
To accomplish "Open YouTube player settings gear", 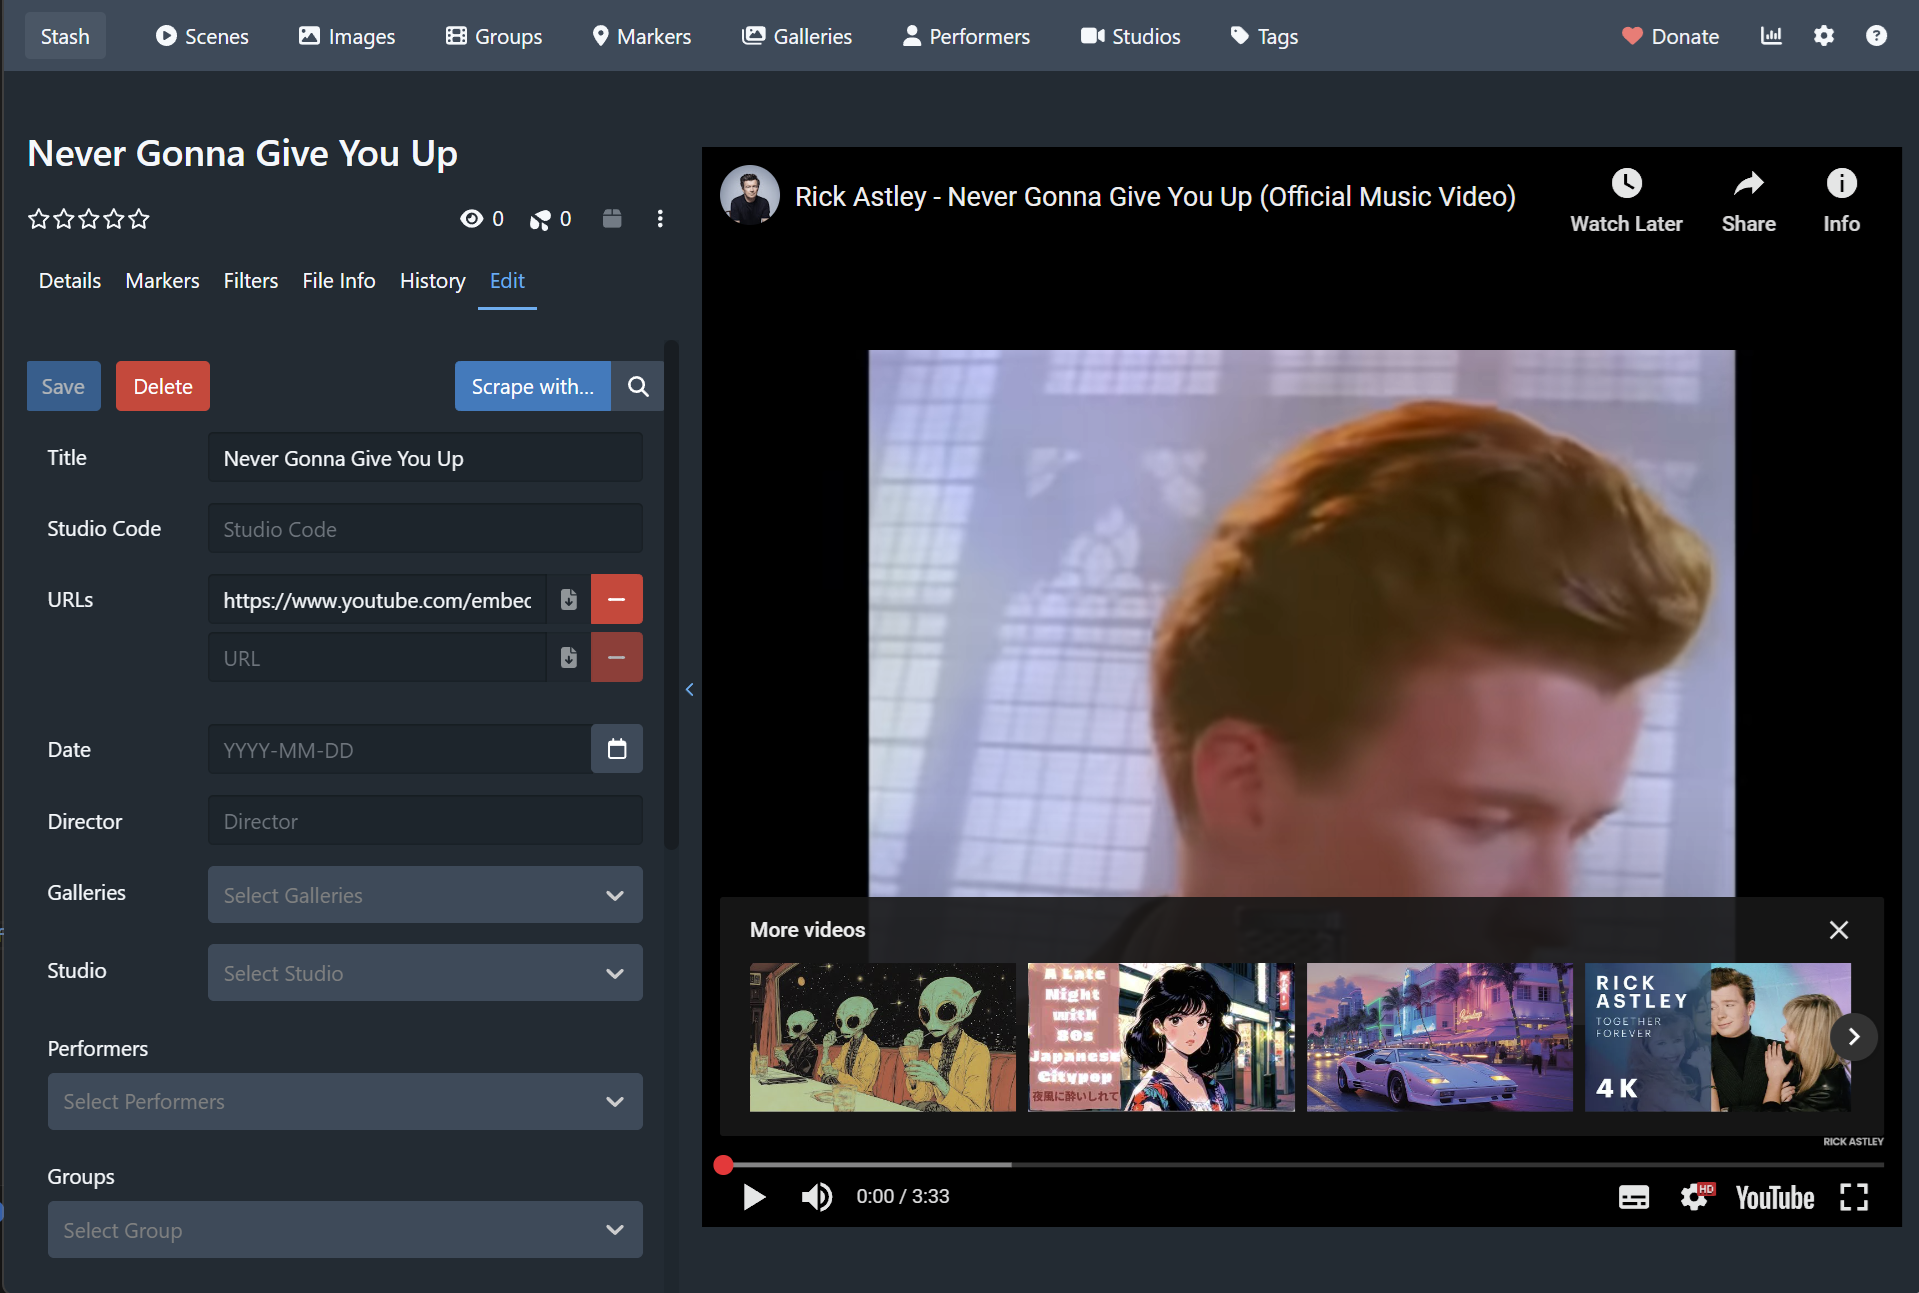I will [x=1695, y=1197].
